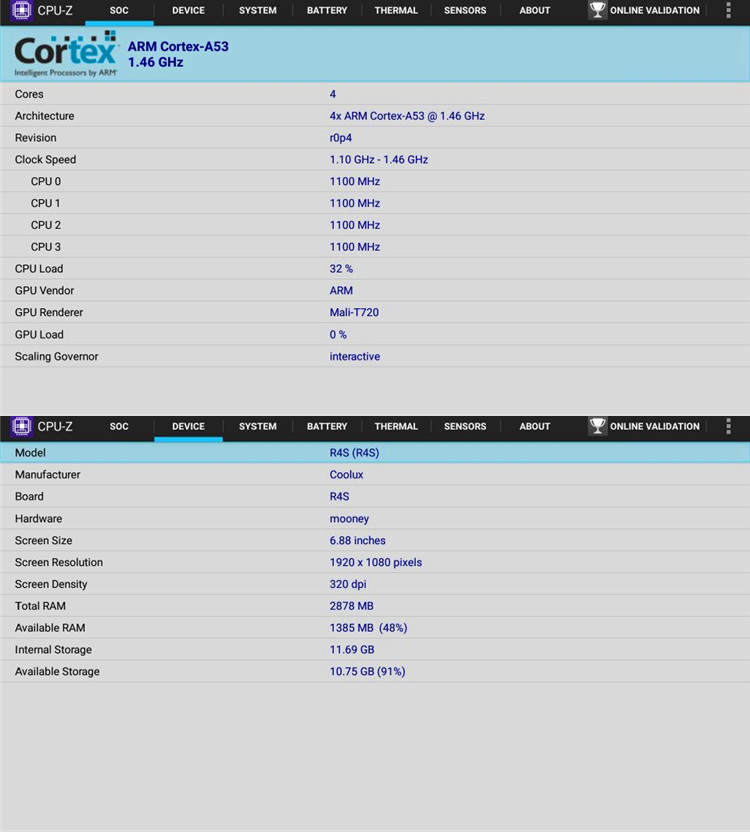Click the ONLINE VALIDATION label above the Cortex header
This screenshot has width=750, height=832.
[x=654, y=11]
